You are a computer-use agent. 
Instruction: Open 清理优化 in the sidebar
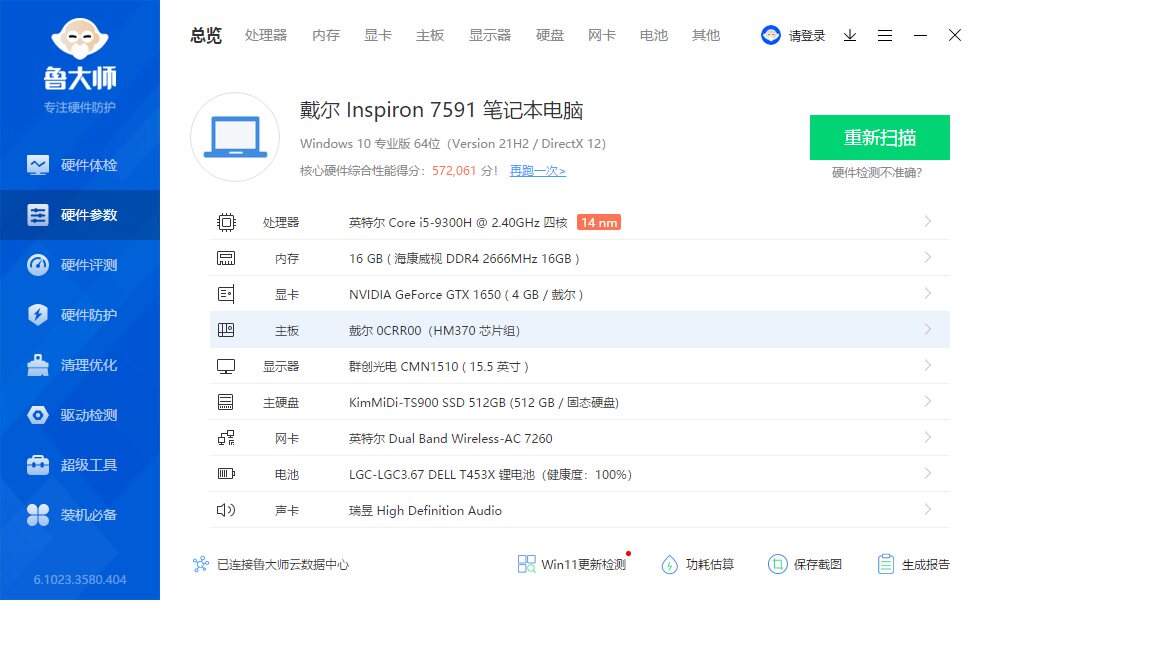point(80,365)
